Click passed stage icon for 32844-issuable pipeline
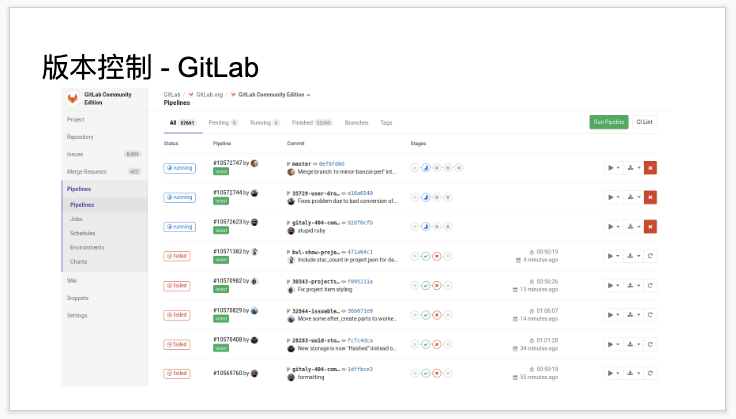This screenshot has height=419, width=736. (426, 315)
